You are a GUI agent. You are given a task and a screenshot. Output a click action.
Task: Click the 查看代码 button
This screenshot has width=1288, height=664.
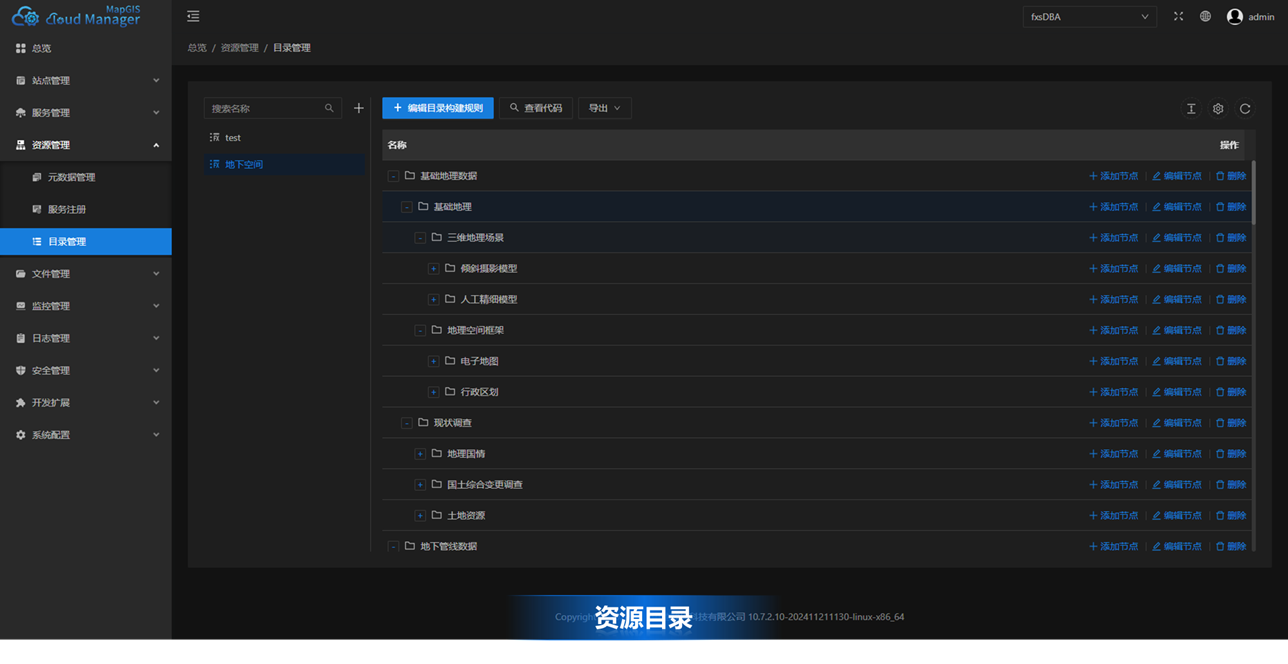tap(536, 108)
